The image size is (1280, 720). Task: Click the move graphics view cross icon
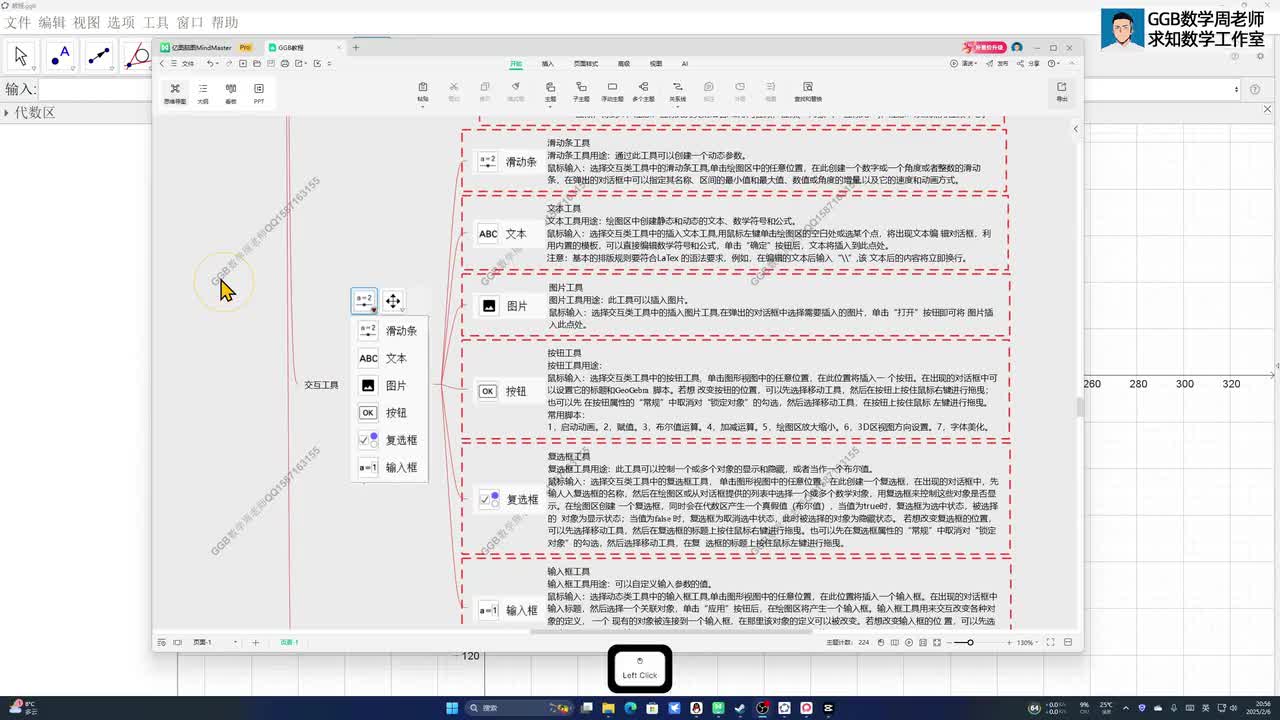tap(393, 301)
